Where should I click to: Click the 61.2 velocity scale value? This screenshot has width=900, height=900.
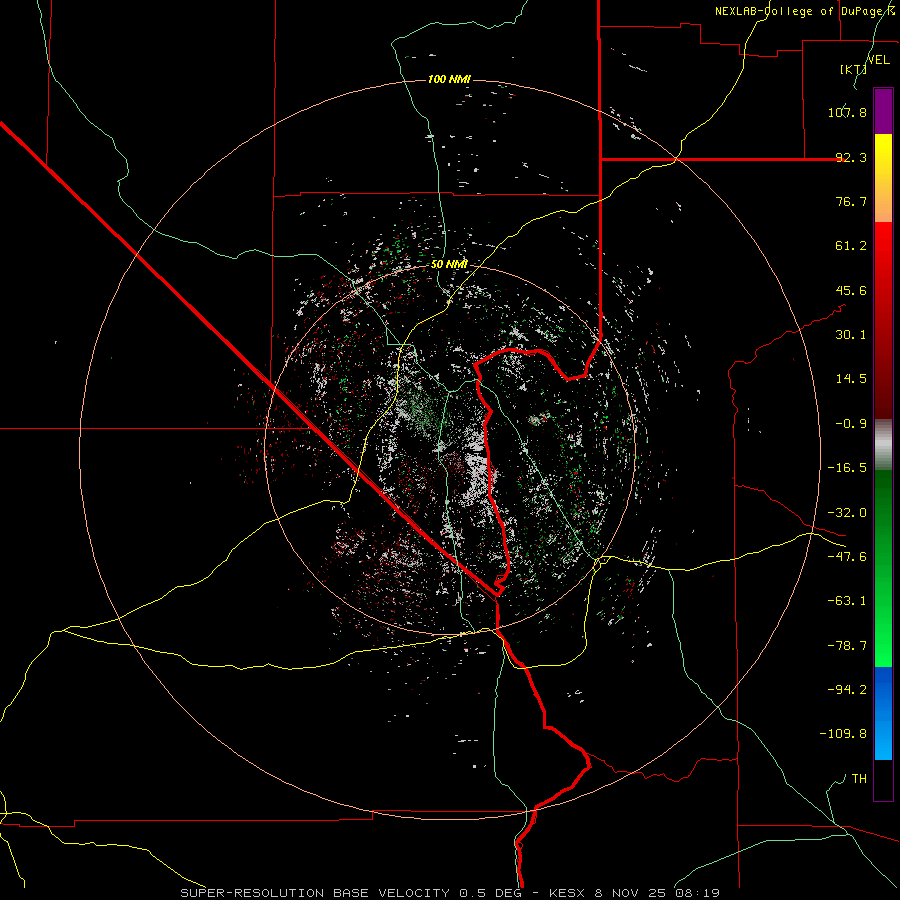pyautogui.click(x=851, y=246)
